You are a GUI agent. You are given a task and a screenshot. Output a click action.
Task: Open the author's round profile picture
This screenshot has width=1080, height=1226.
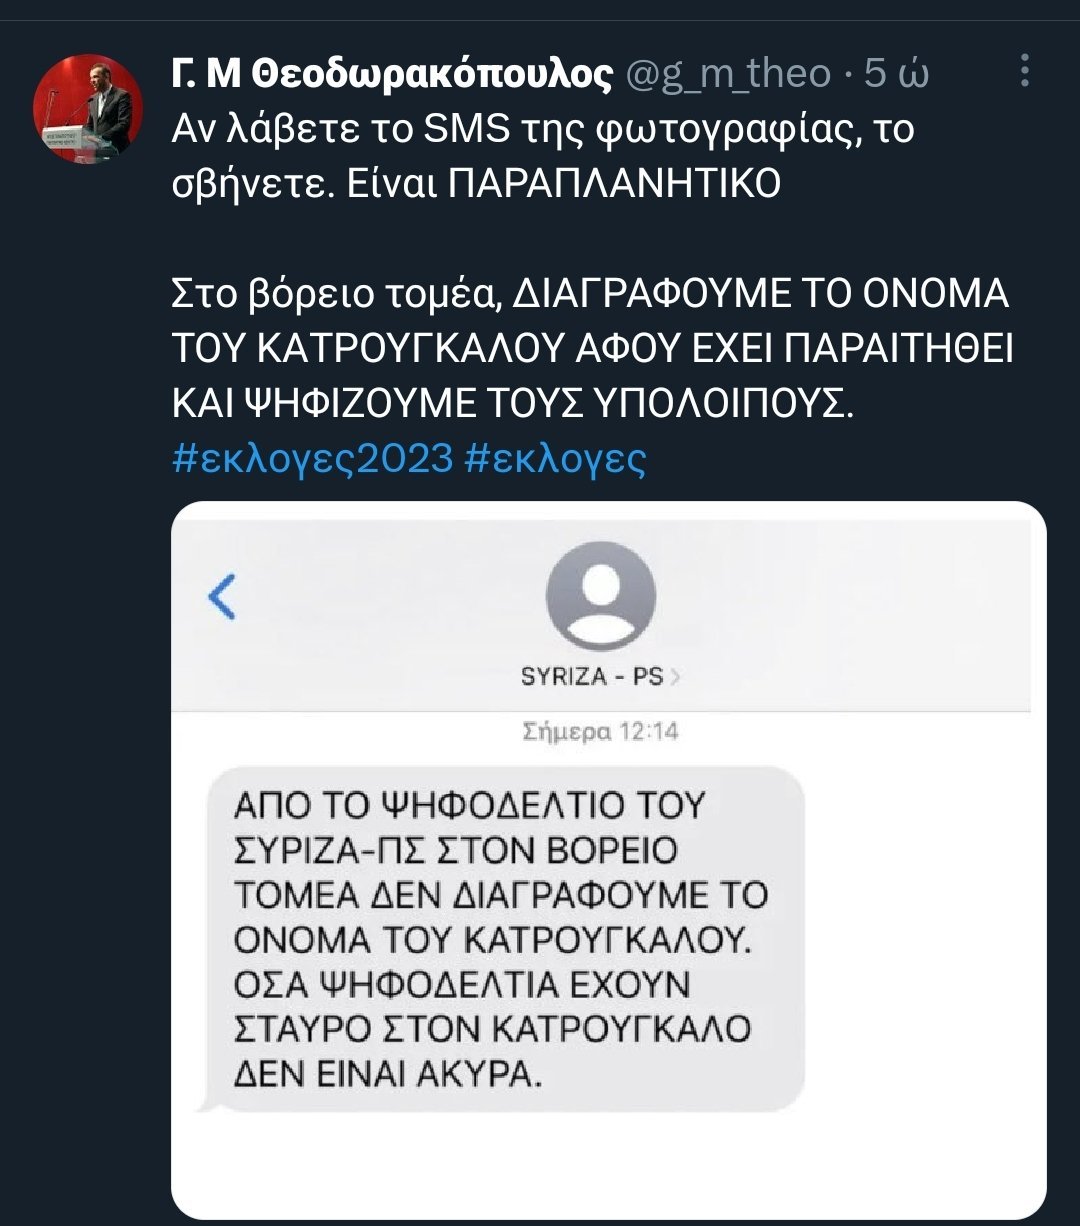pyautogui.click(x=88, y=110)
